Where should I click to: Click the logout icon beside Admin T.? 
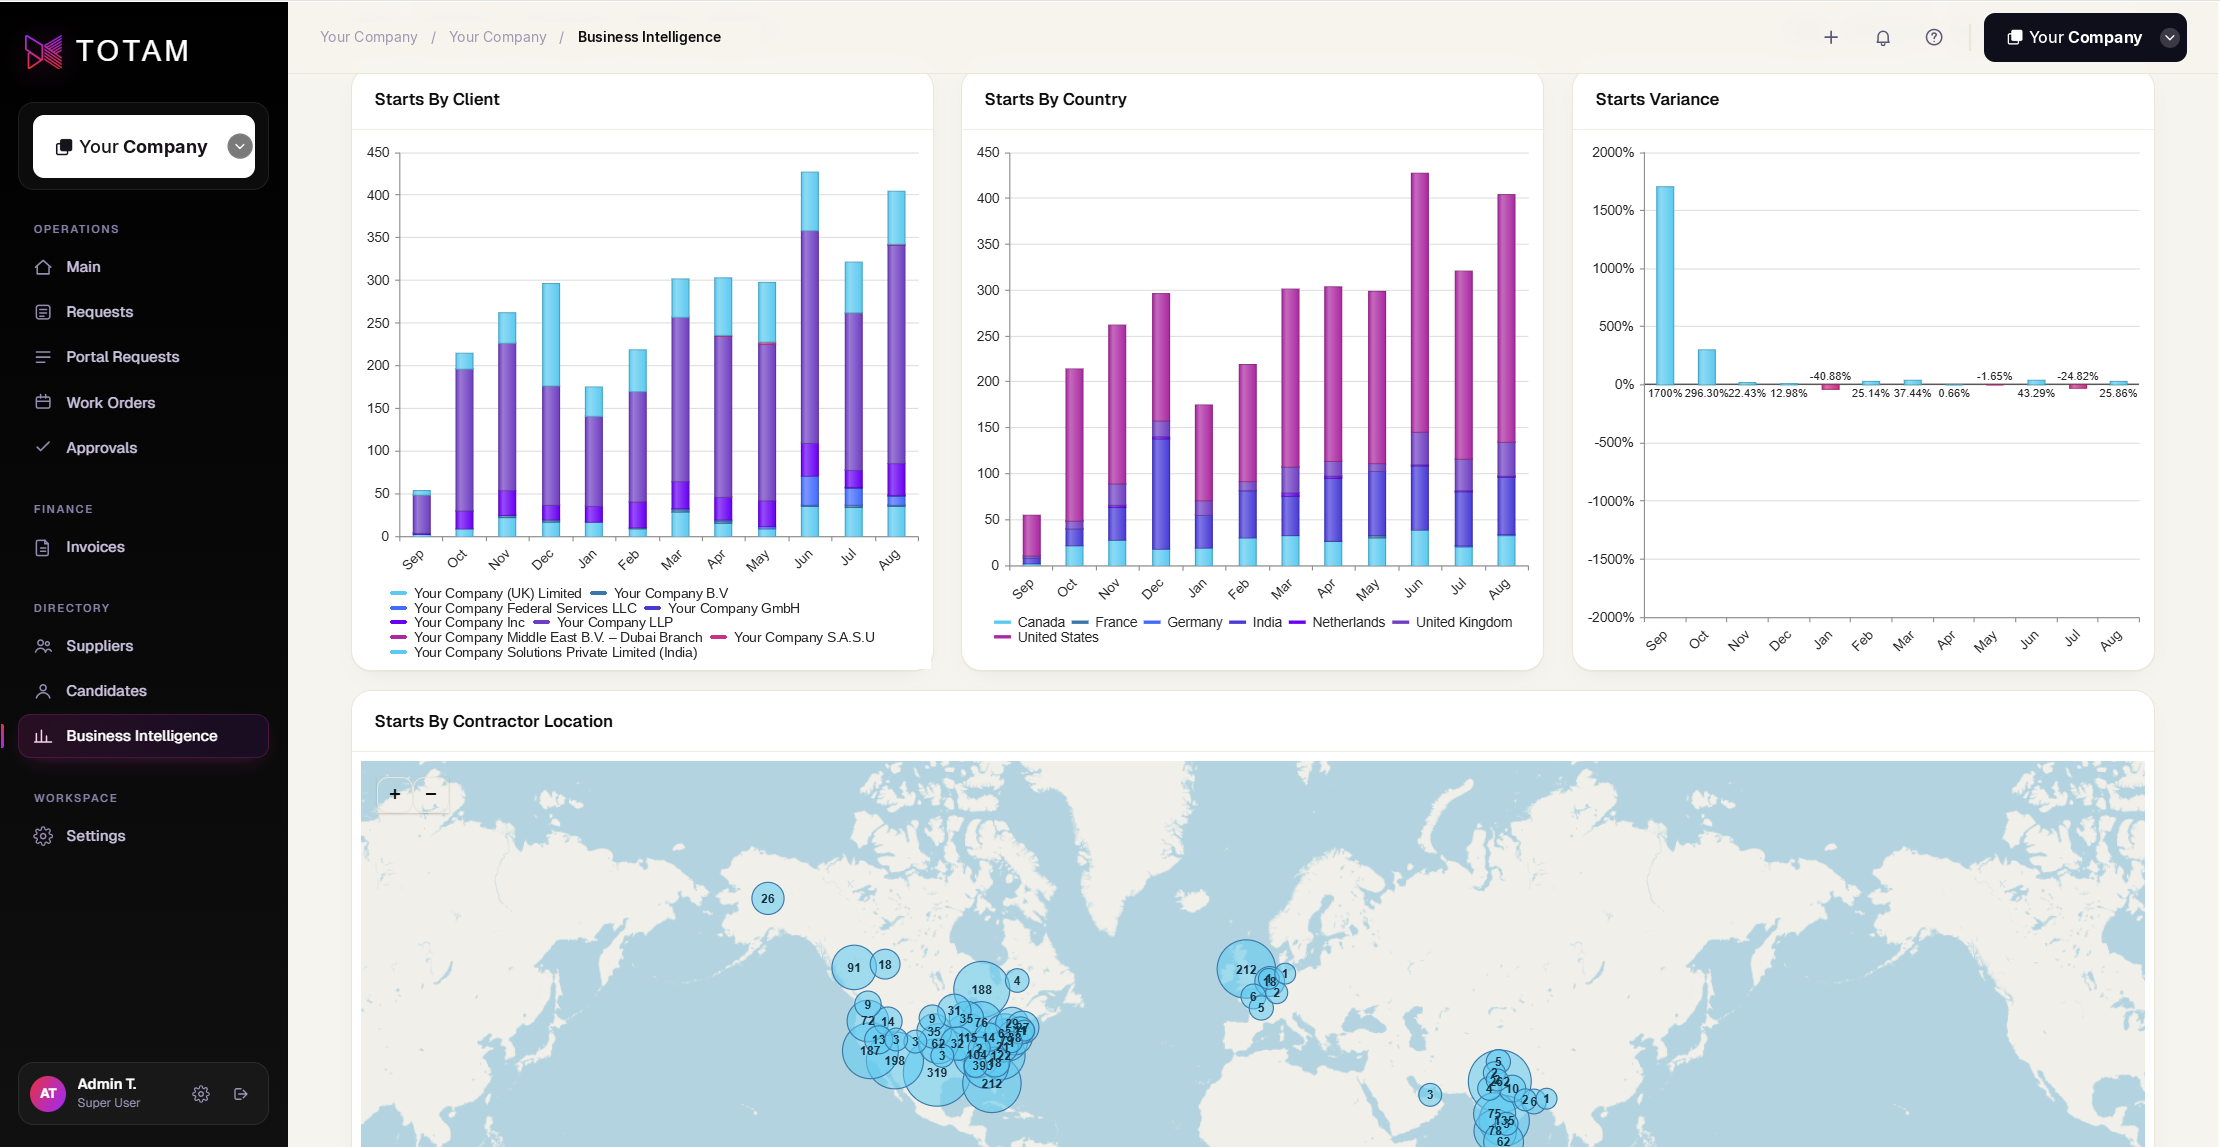241,1094
